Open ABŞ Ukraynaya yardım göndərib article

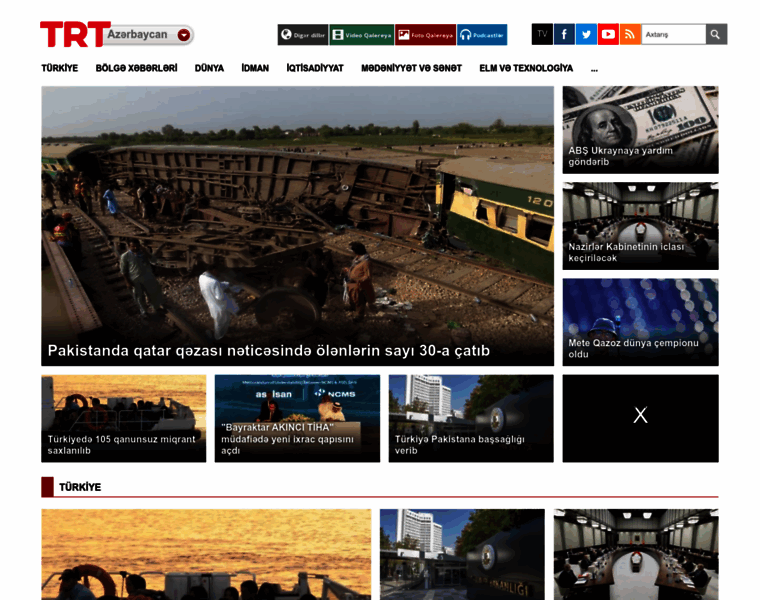pyautogui.click(x=640, y=130)
